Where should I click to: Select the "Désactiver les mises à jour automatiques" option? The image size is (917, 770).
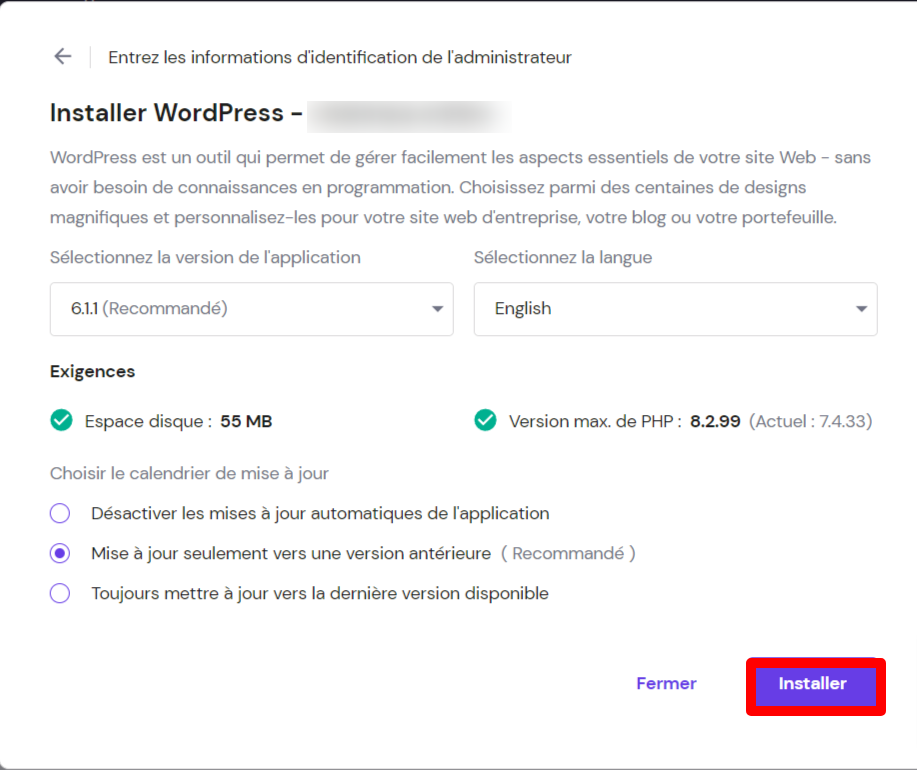point(60,513)
